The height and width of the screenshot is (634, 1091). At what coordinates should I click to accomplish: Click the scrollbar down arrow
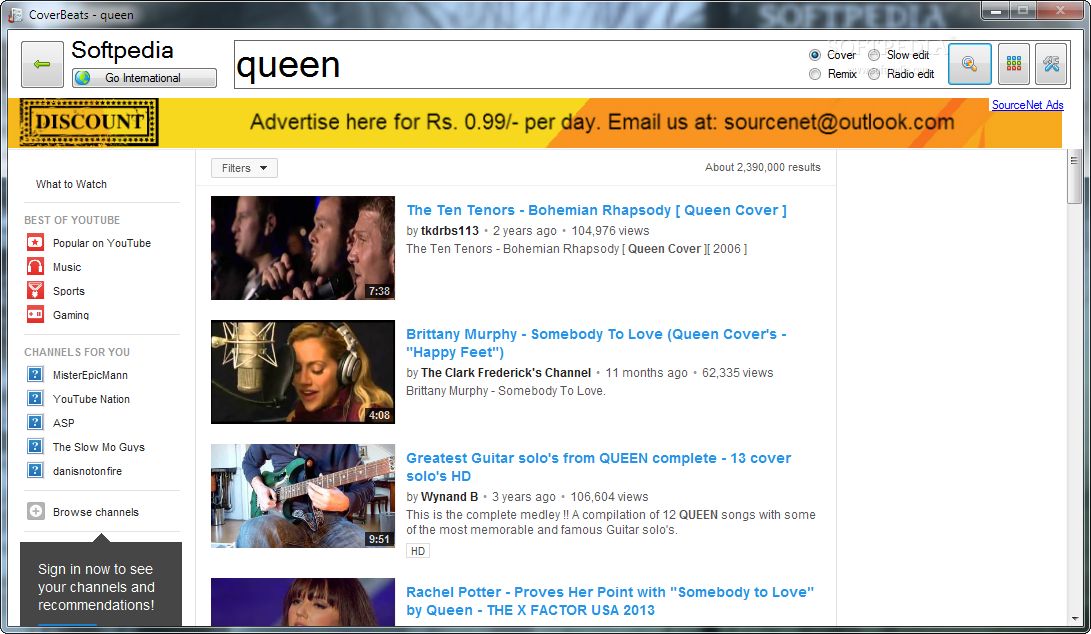pyautogui.click(x=1075, y=619)
